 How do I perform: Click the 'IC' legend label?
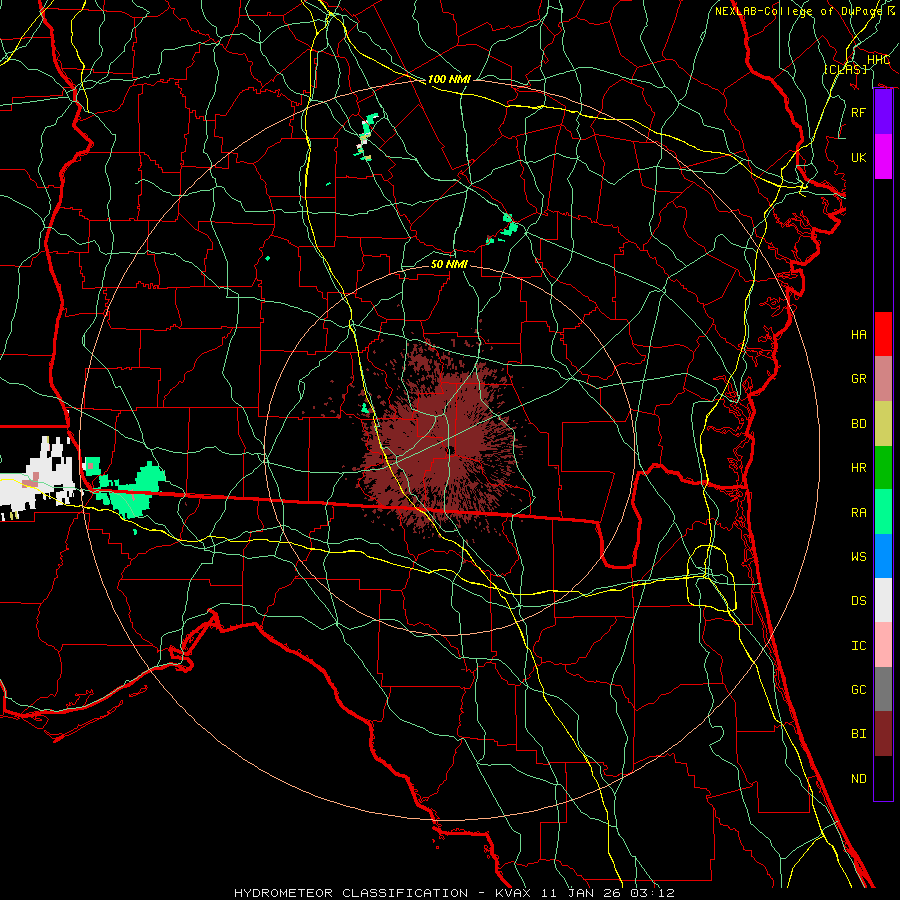[858, 646]
